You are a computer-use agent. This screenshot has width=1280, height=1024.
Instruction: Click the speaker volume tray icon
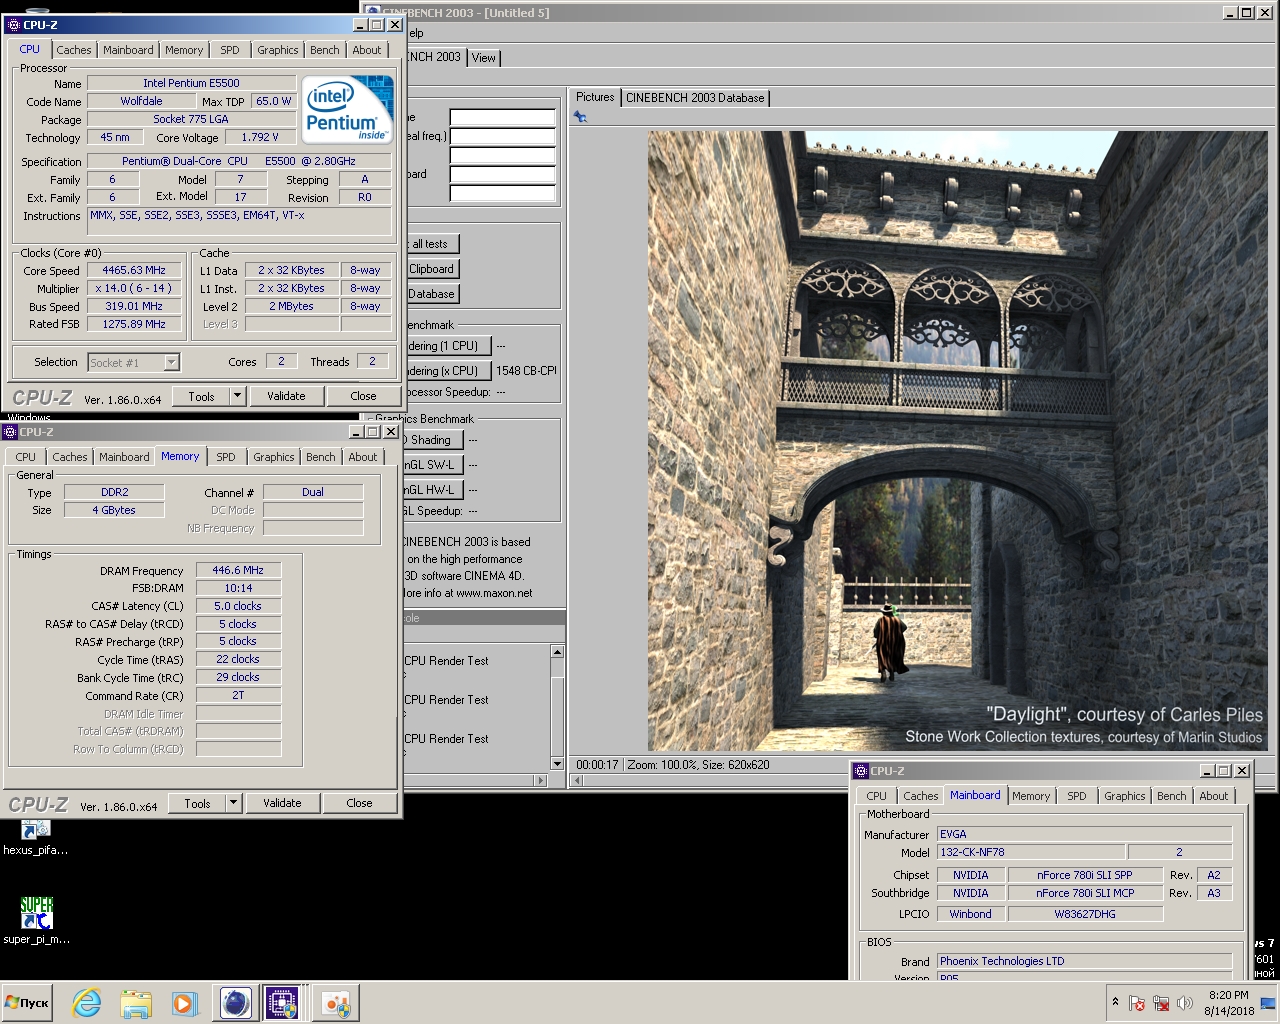pos(1185,1003)
